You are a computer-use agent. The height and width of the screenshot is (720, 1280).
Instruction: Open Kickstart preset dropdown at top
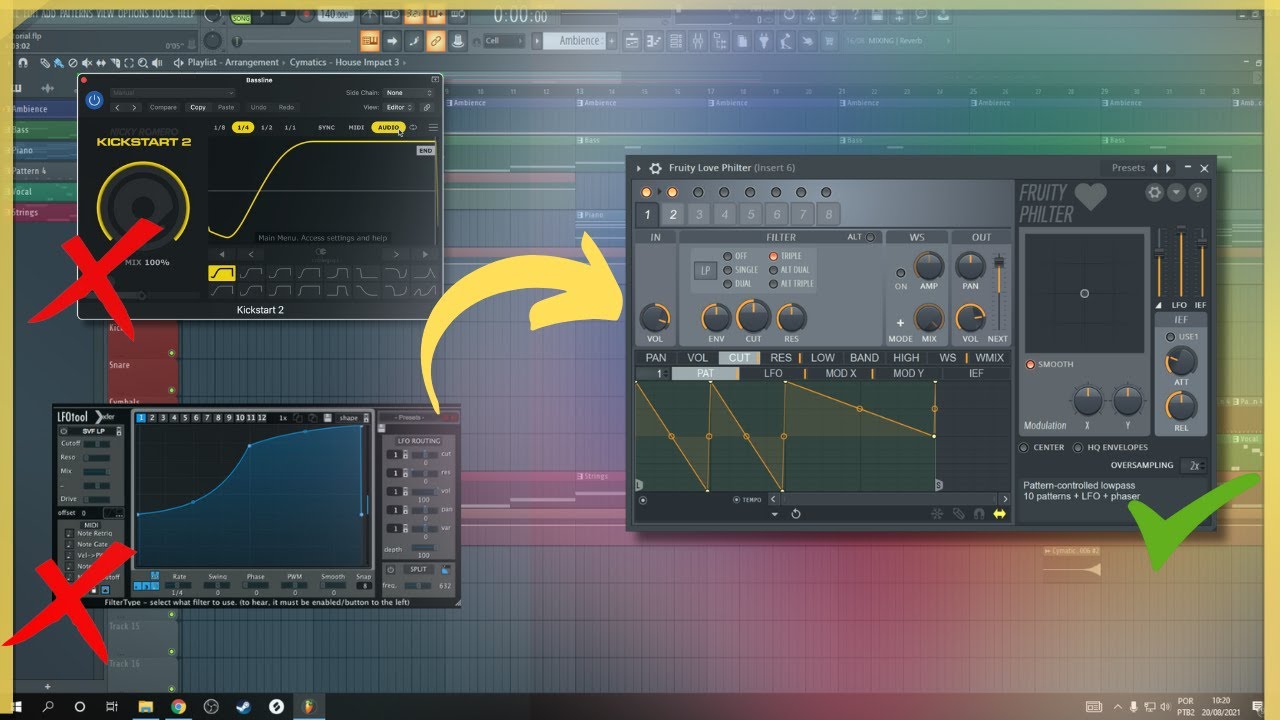pos(172,93)
